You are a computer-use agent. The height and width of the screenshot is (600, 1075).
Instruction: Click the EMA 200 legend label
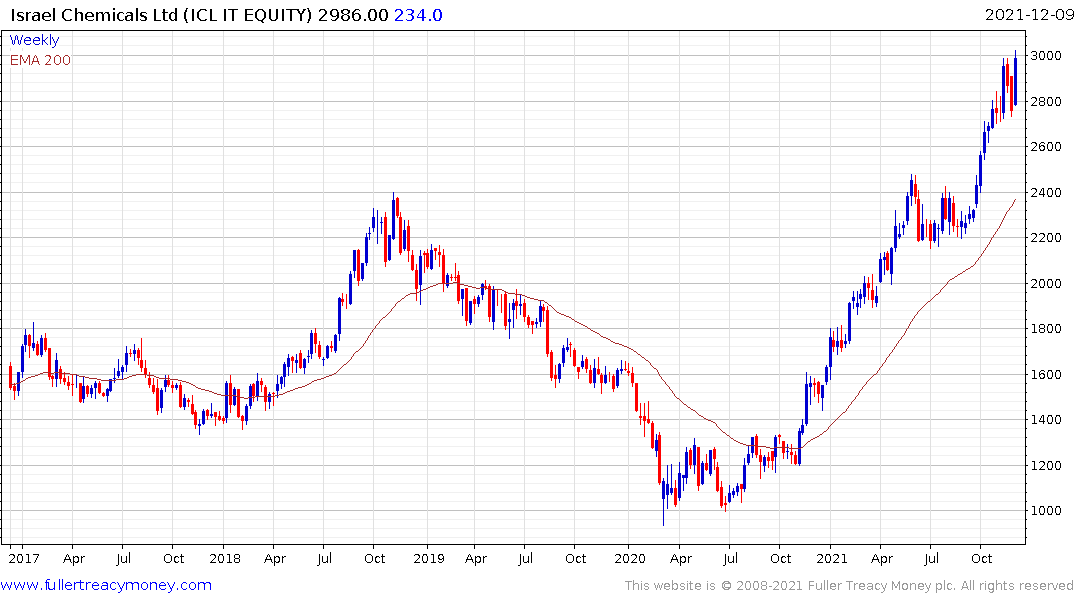(x=40, y=60)
